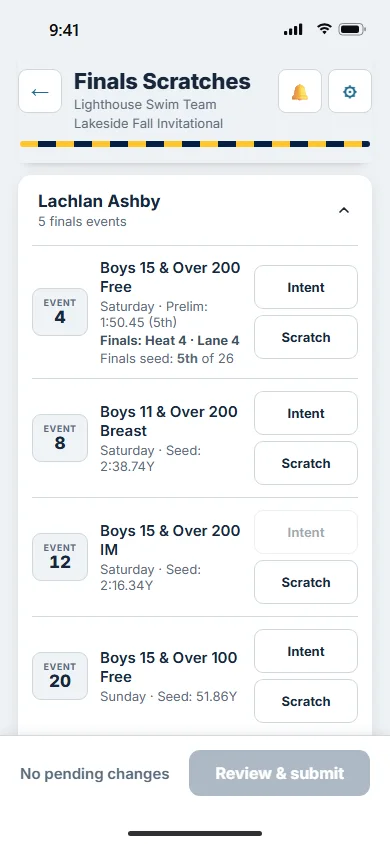Viewport: 390px width, 844px height.
Task: Collapse Lachlan Ashby's events section
Action: coord(344,210)
